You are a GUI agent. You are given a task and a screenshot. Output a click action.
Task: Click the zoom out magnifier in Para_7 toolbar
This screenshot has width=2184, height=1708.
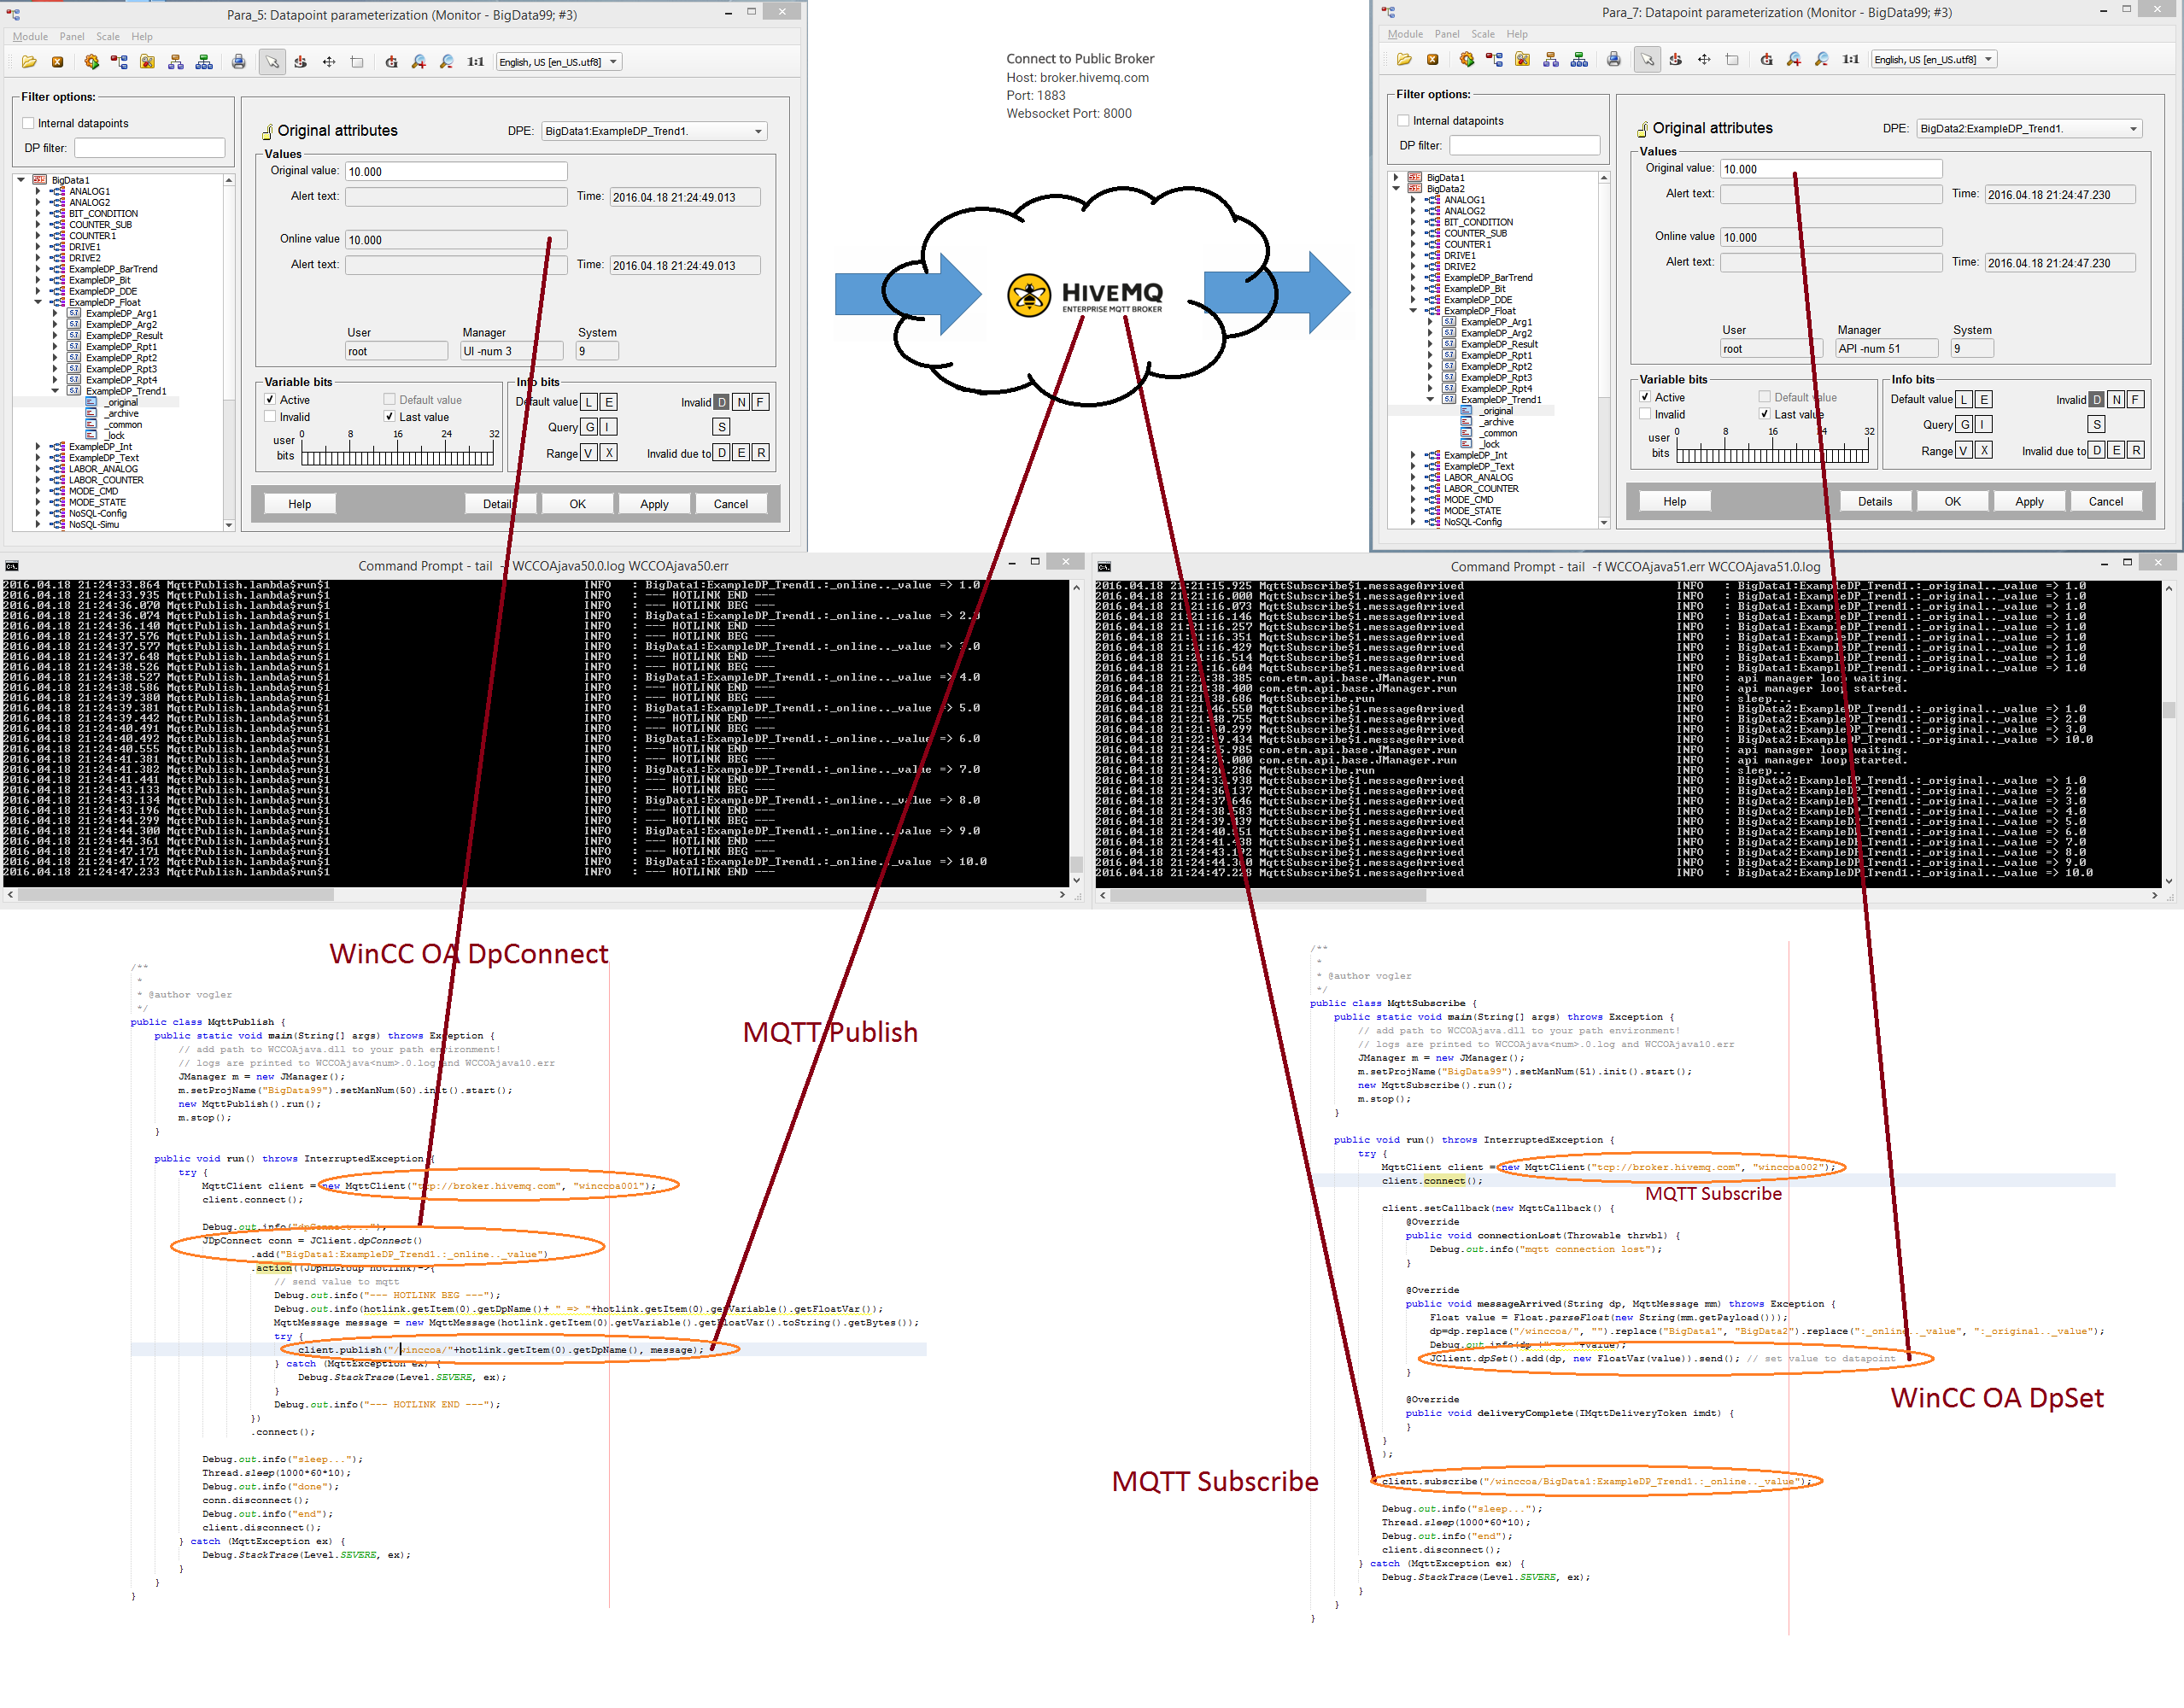[x=1822, y=60]
